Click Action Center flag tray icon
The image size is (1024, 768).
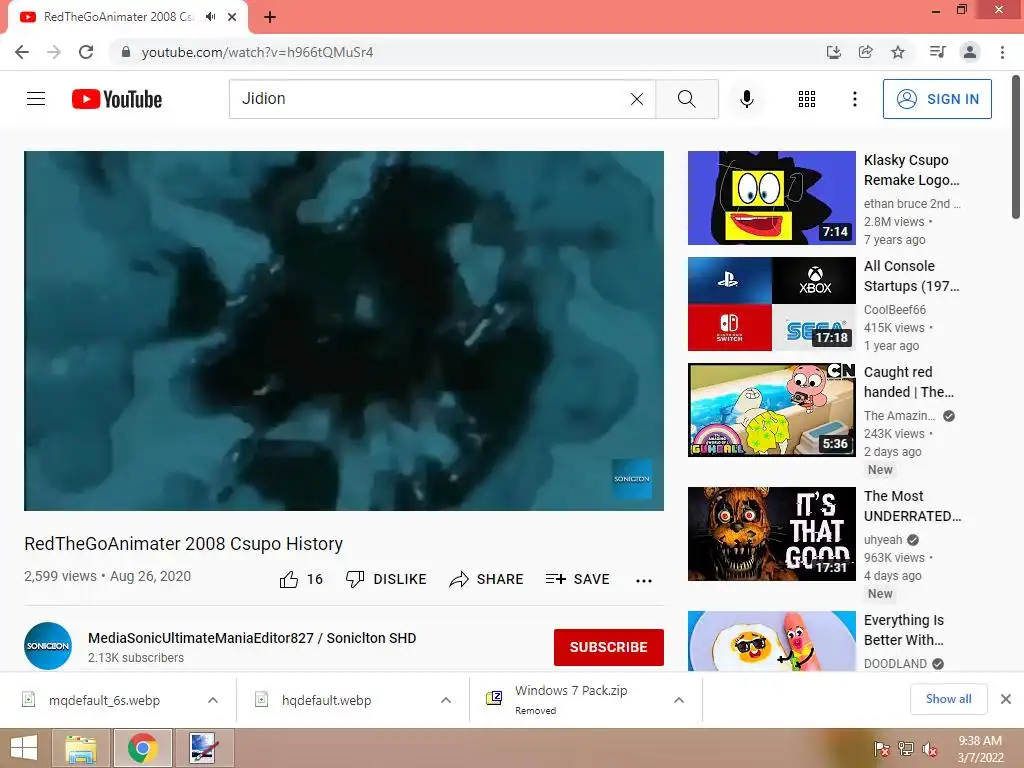[x=881, y=749]
